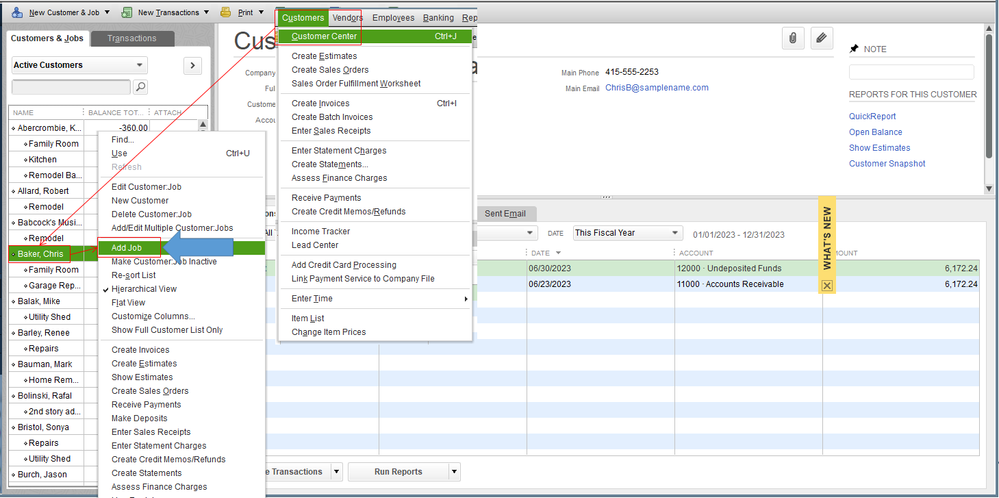
Task: Select the Garage Rep... job row
Action: [54, 285]
